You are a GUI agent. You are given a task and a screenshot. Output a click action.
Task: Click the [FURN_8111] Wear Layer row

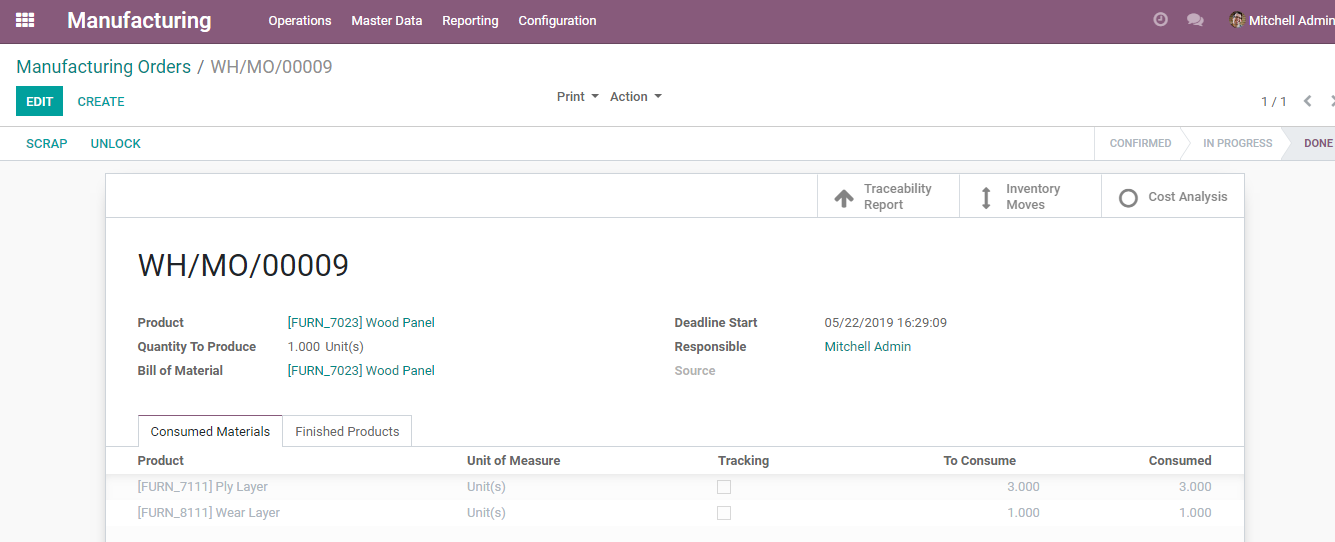(675, 513)
